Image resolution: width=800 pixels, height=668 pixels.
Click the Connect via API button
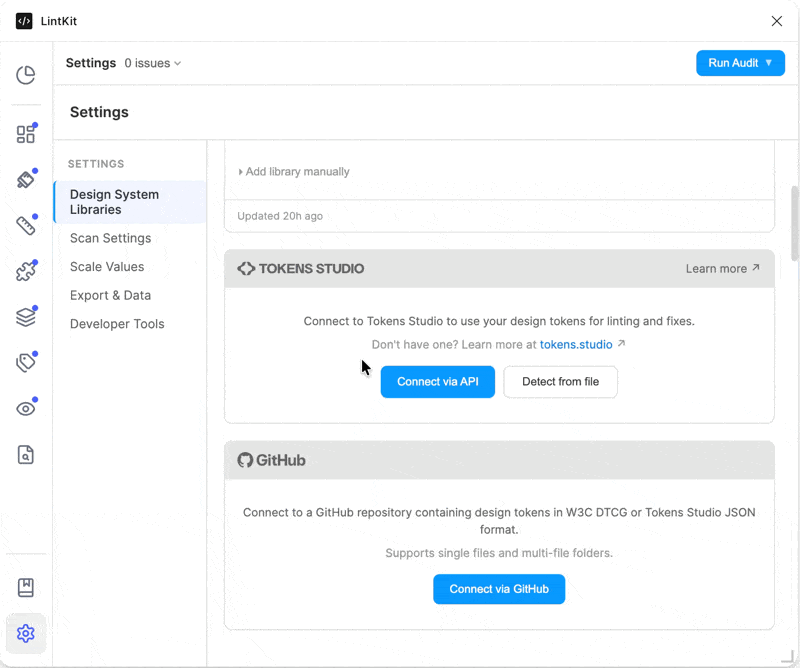pos(437,382)
